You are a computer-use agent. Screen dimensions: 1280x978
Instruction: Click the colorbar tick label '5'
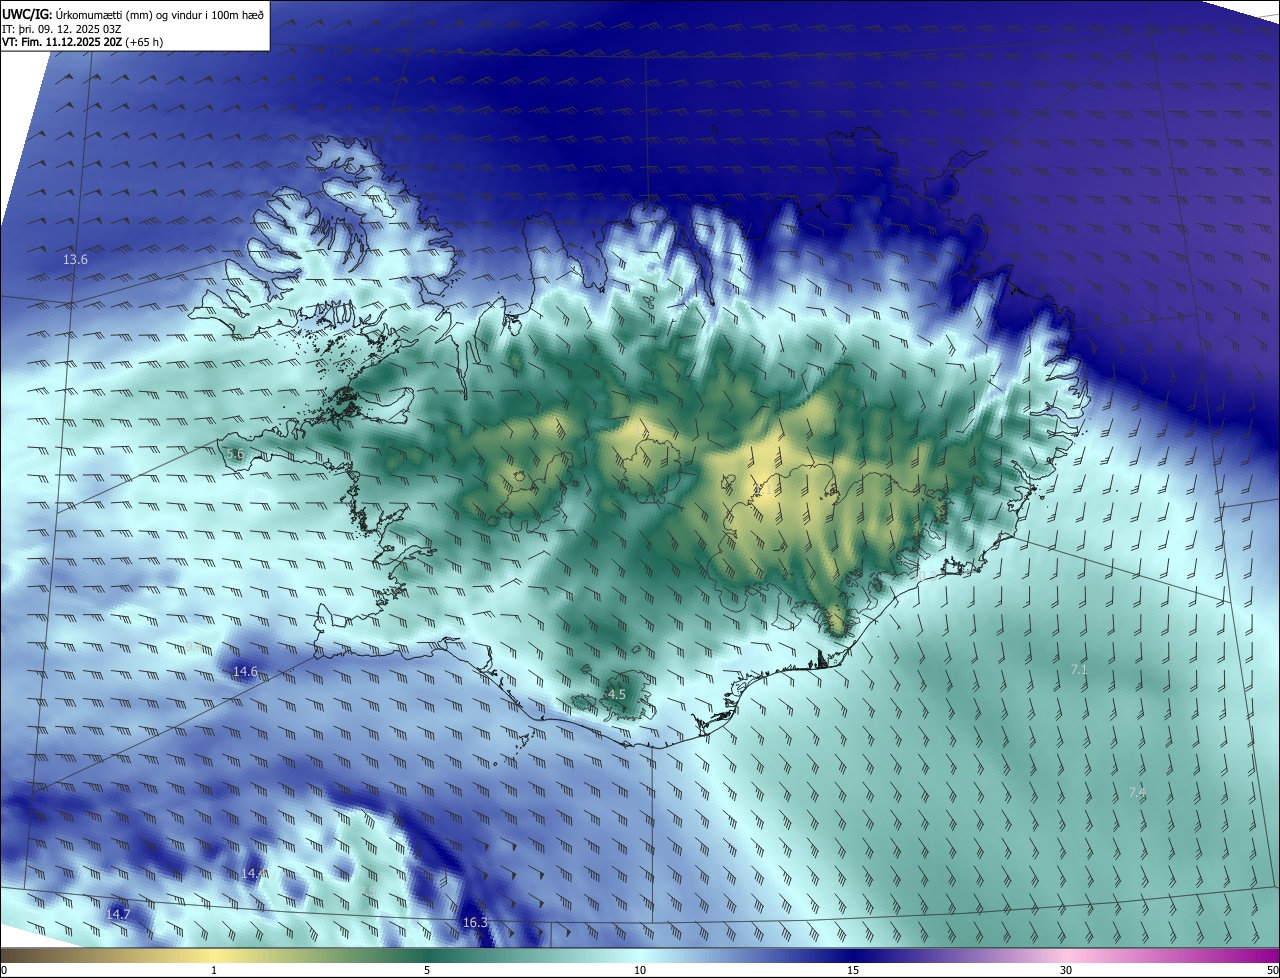click(427, 970)
